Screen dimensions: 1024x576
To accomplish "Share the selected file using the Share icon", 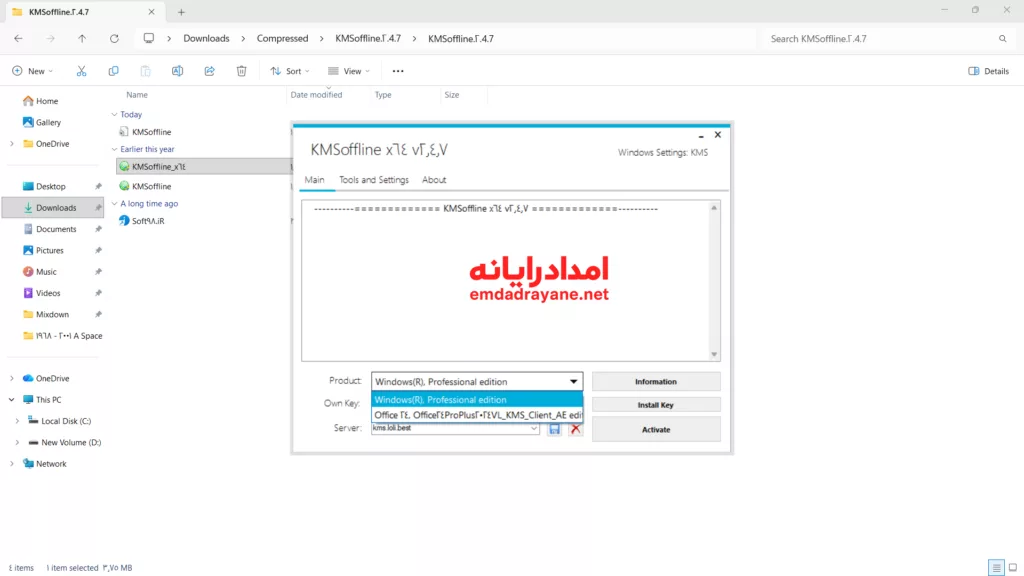I will (x=209, y=71).
